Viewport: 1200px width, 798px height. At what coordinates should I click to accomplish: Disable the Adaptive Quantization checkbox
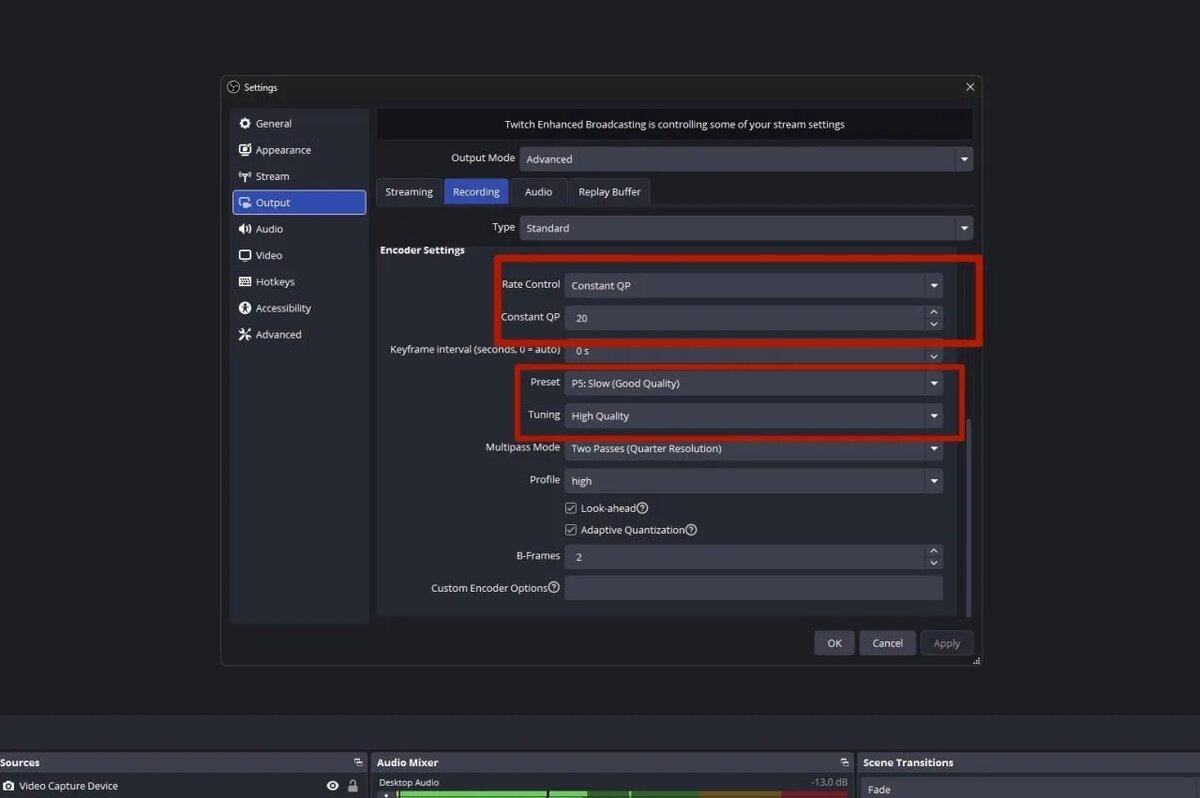click(571, 530)
